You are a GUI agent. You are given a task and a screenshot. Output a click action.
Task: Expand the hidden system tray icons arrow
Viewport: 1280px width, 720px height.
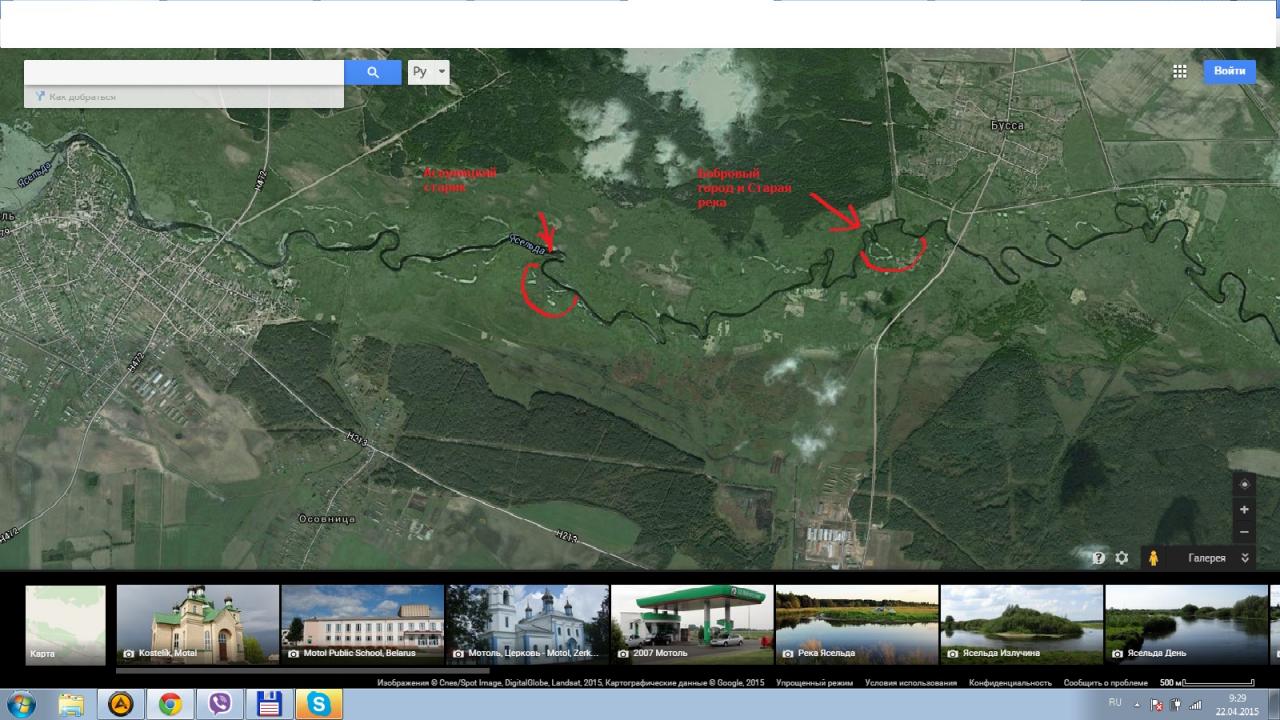click(1136, 704)
